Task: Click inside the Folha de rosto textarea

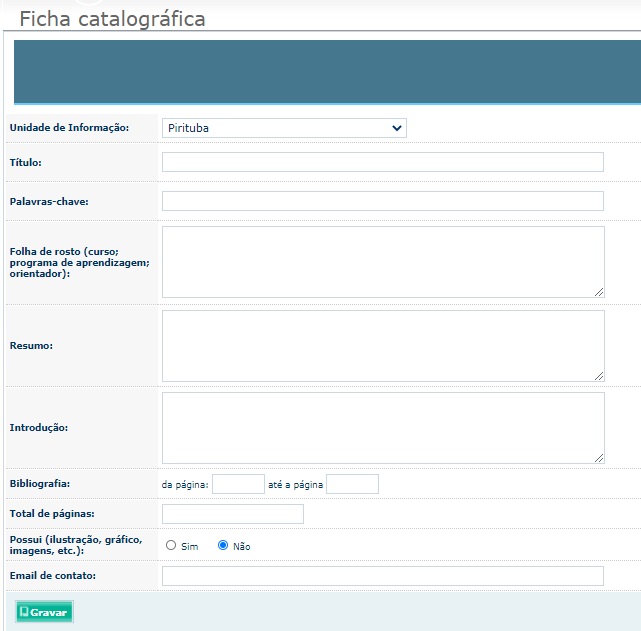Action: coord(383,262)
